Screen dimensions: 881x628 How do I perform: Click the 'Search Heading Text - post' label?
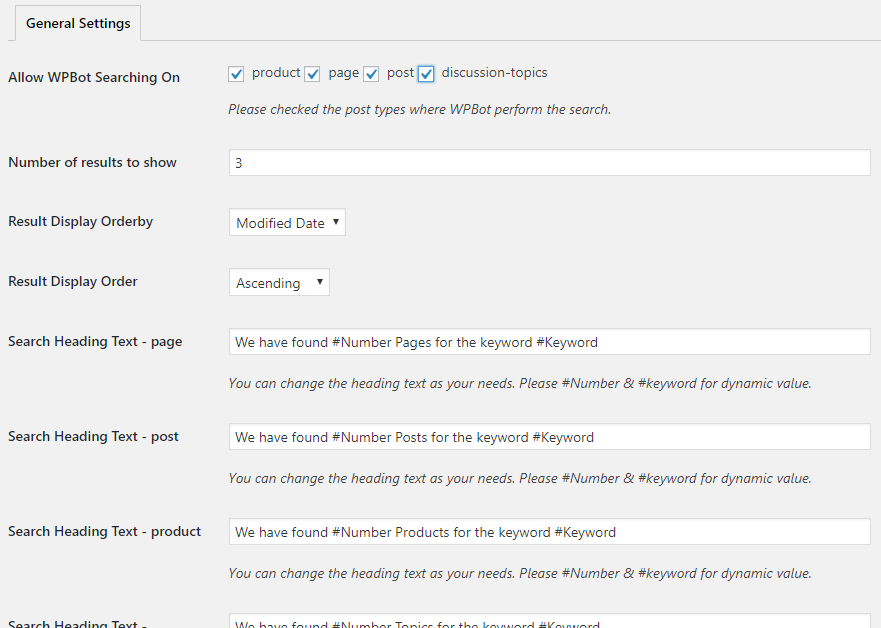[93, 436]
